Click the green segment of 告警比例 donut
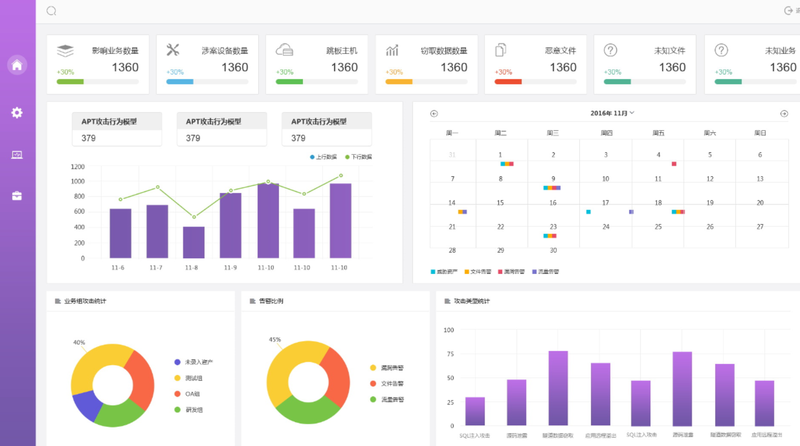The image size is (800, 446). point(308,410)
